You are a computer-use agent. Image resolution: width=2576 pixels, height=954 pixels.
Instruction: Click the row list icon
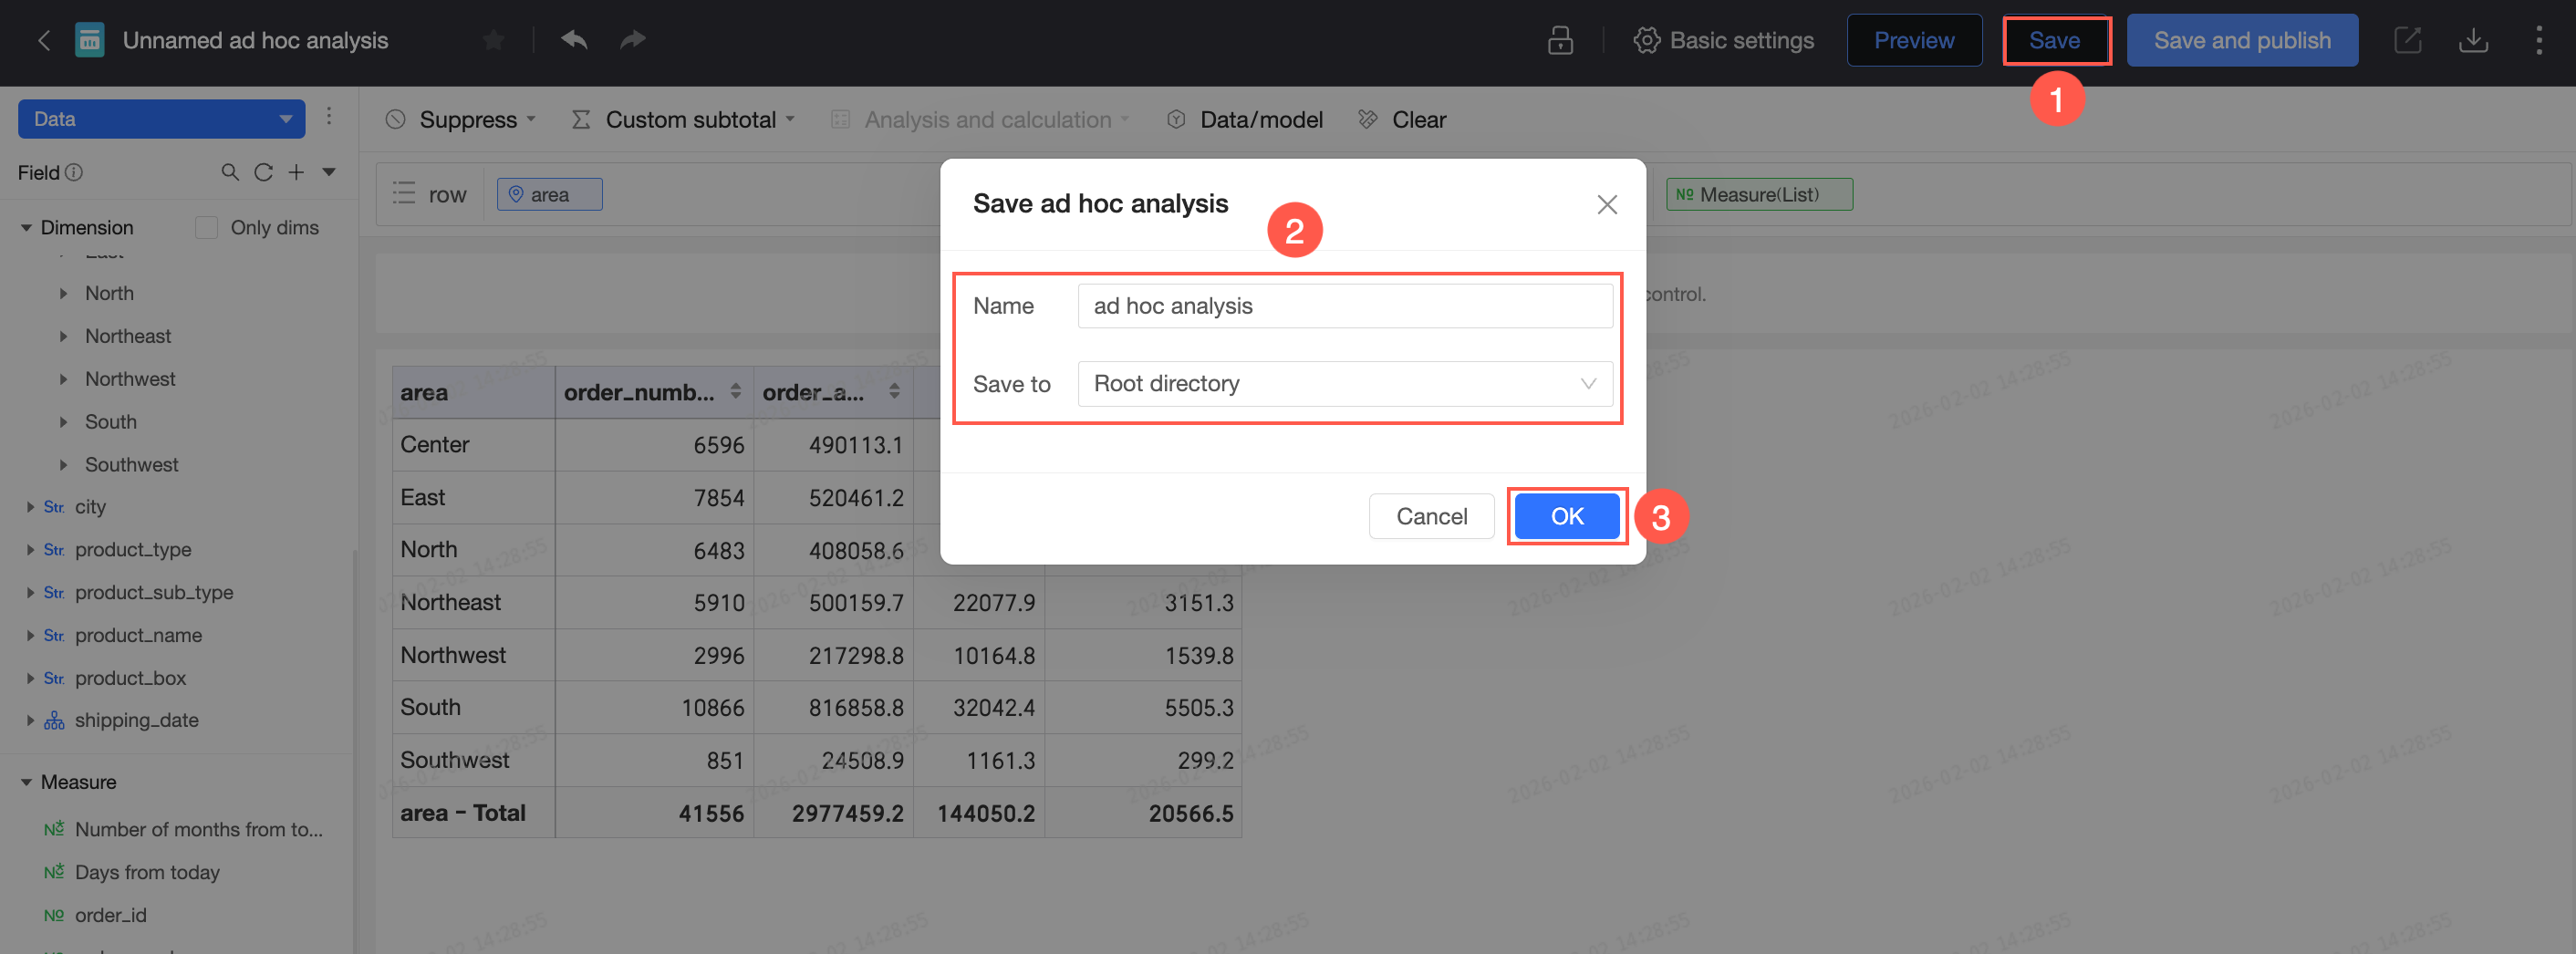click(x=404, y=193)
